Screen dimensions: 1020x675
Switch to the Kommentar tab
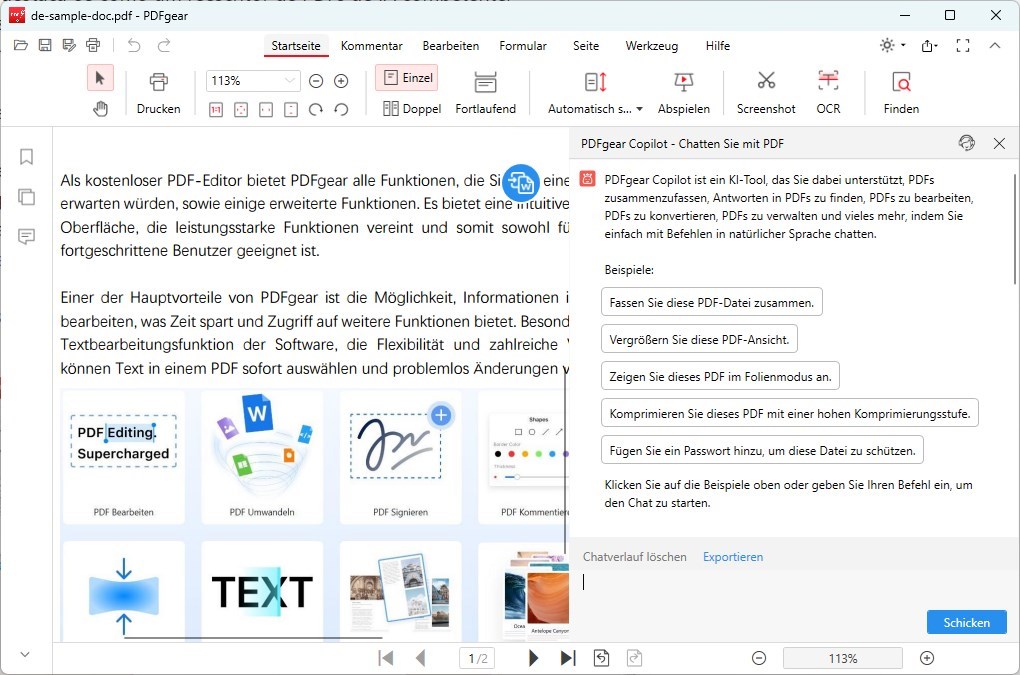pyautogui.click(x=371, y=45)
